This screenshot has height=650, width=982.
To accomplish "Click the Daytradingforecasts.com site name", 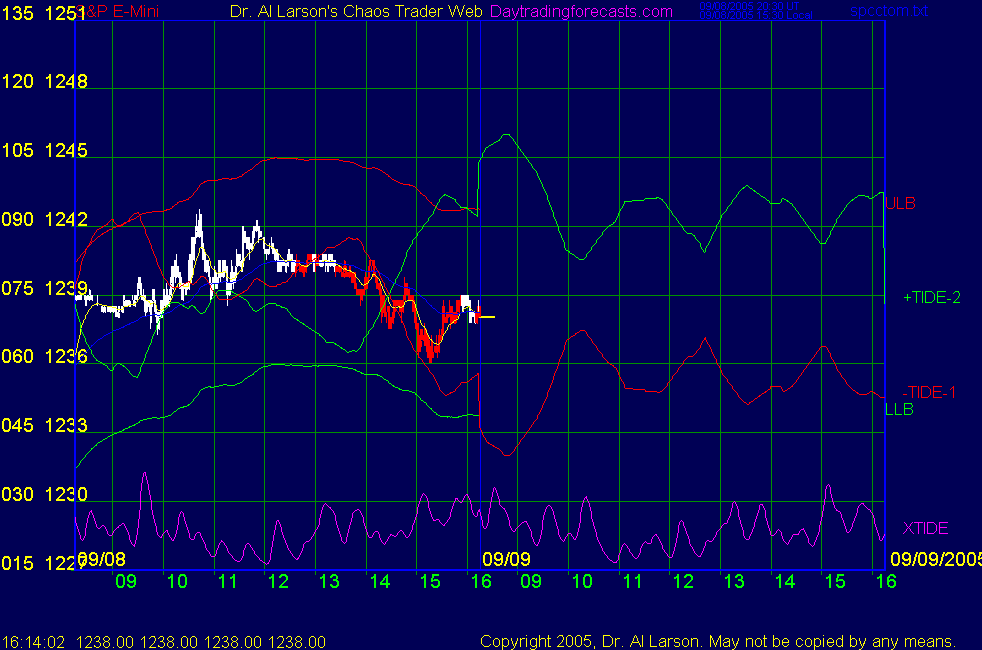I will pyautogui.click(x=581, y=11).
